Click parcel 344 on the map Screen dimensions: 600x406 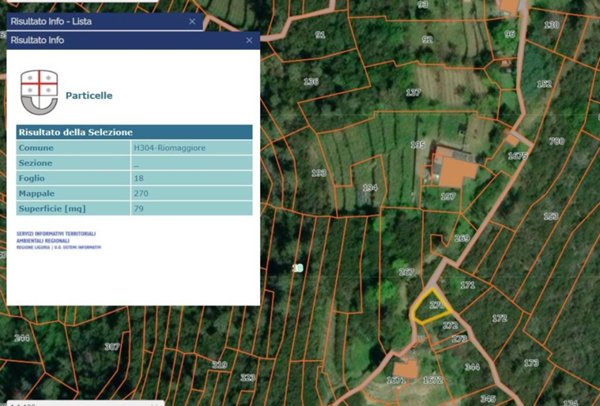tap(472, 367)
